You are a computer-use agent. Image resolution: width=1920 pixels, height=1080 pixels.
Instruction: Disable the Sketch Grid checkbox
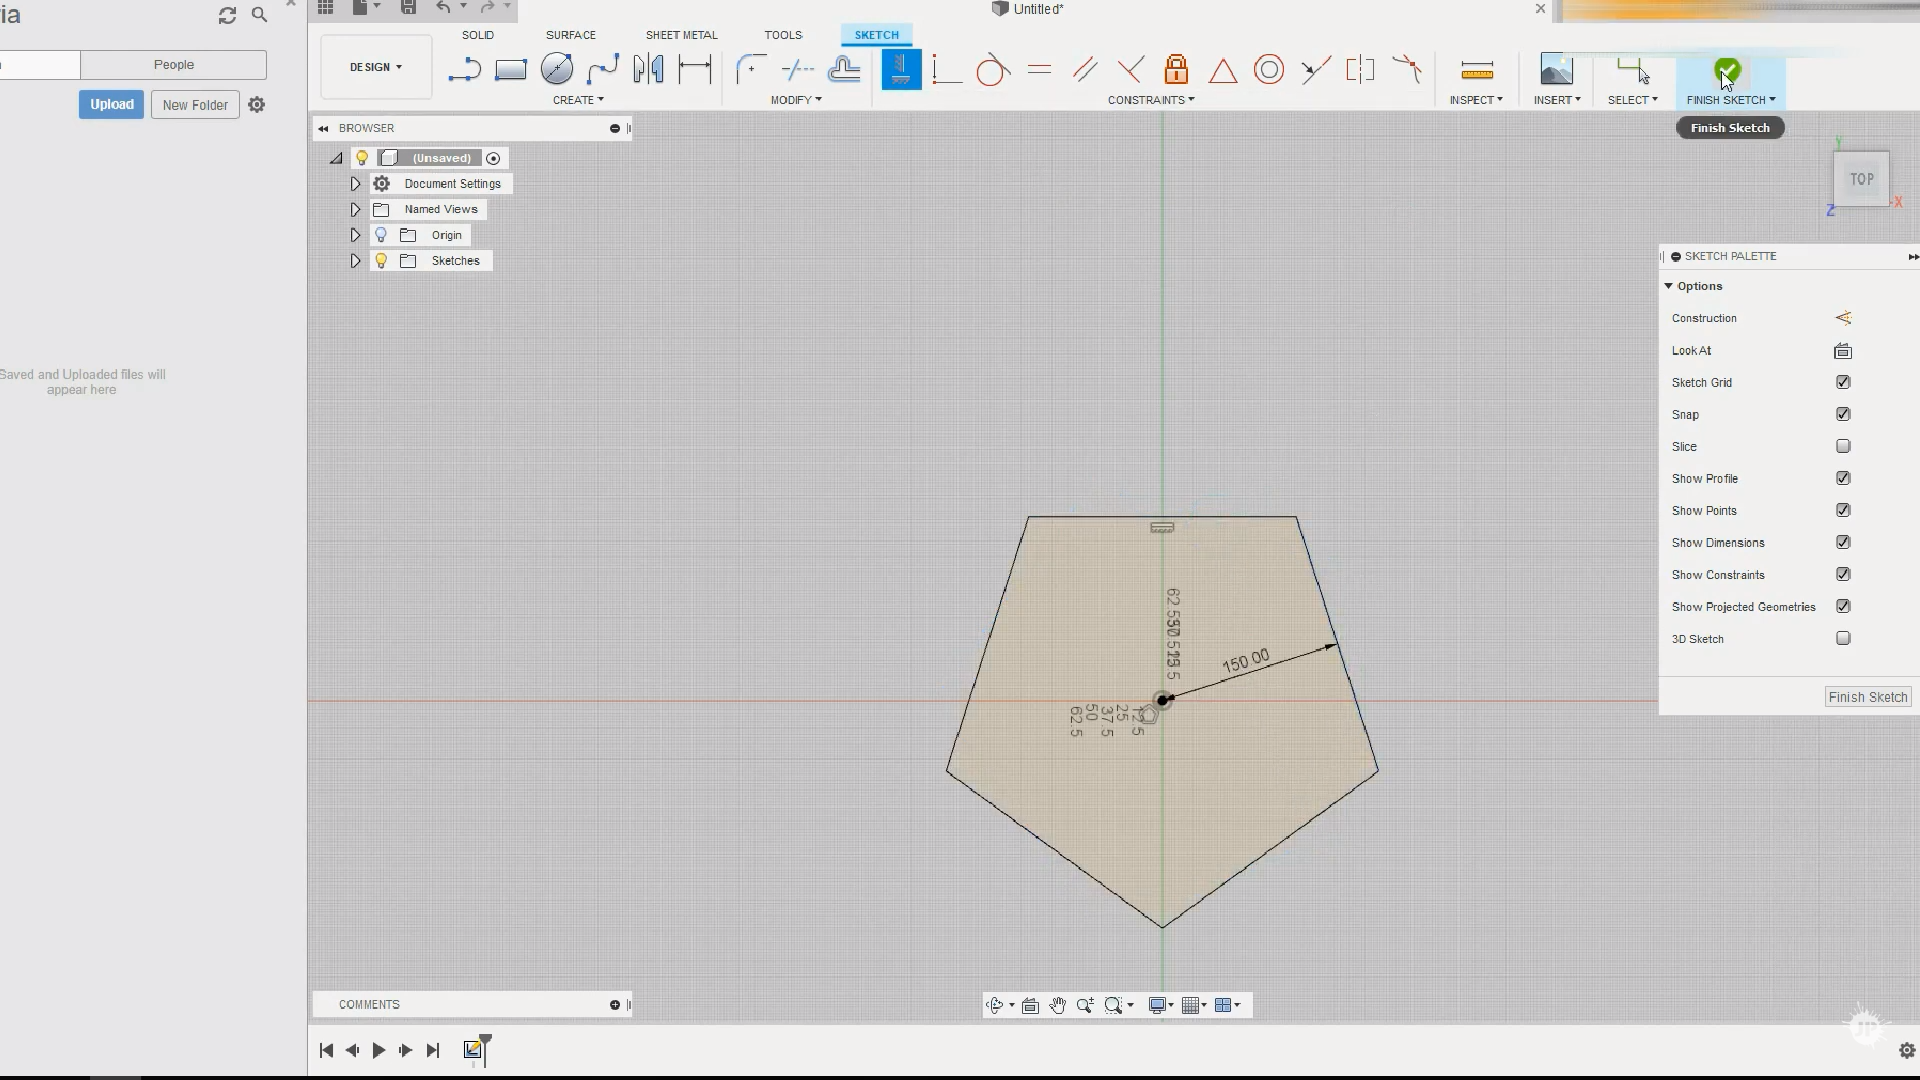pos(1843,382)
